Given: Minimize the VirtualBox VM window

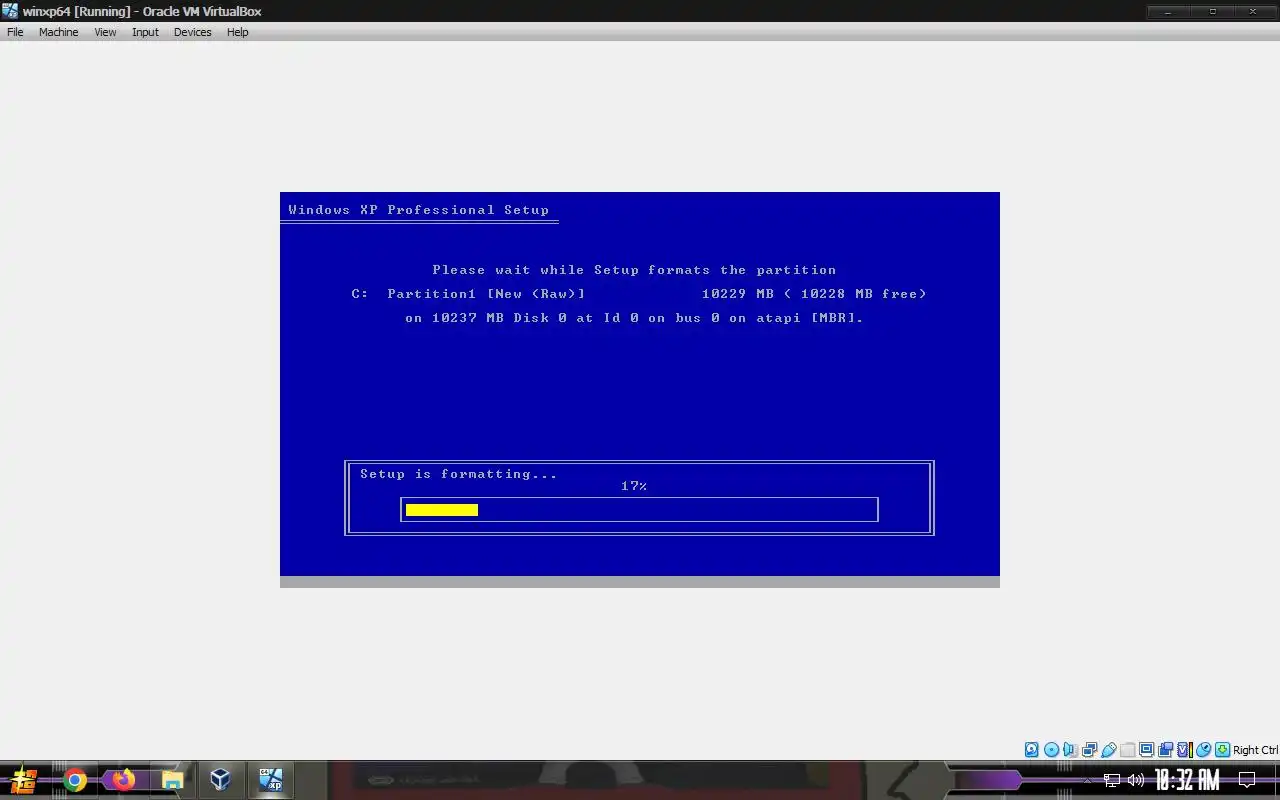Looking at the screenshot, I should click(x=1167, y=11).
